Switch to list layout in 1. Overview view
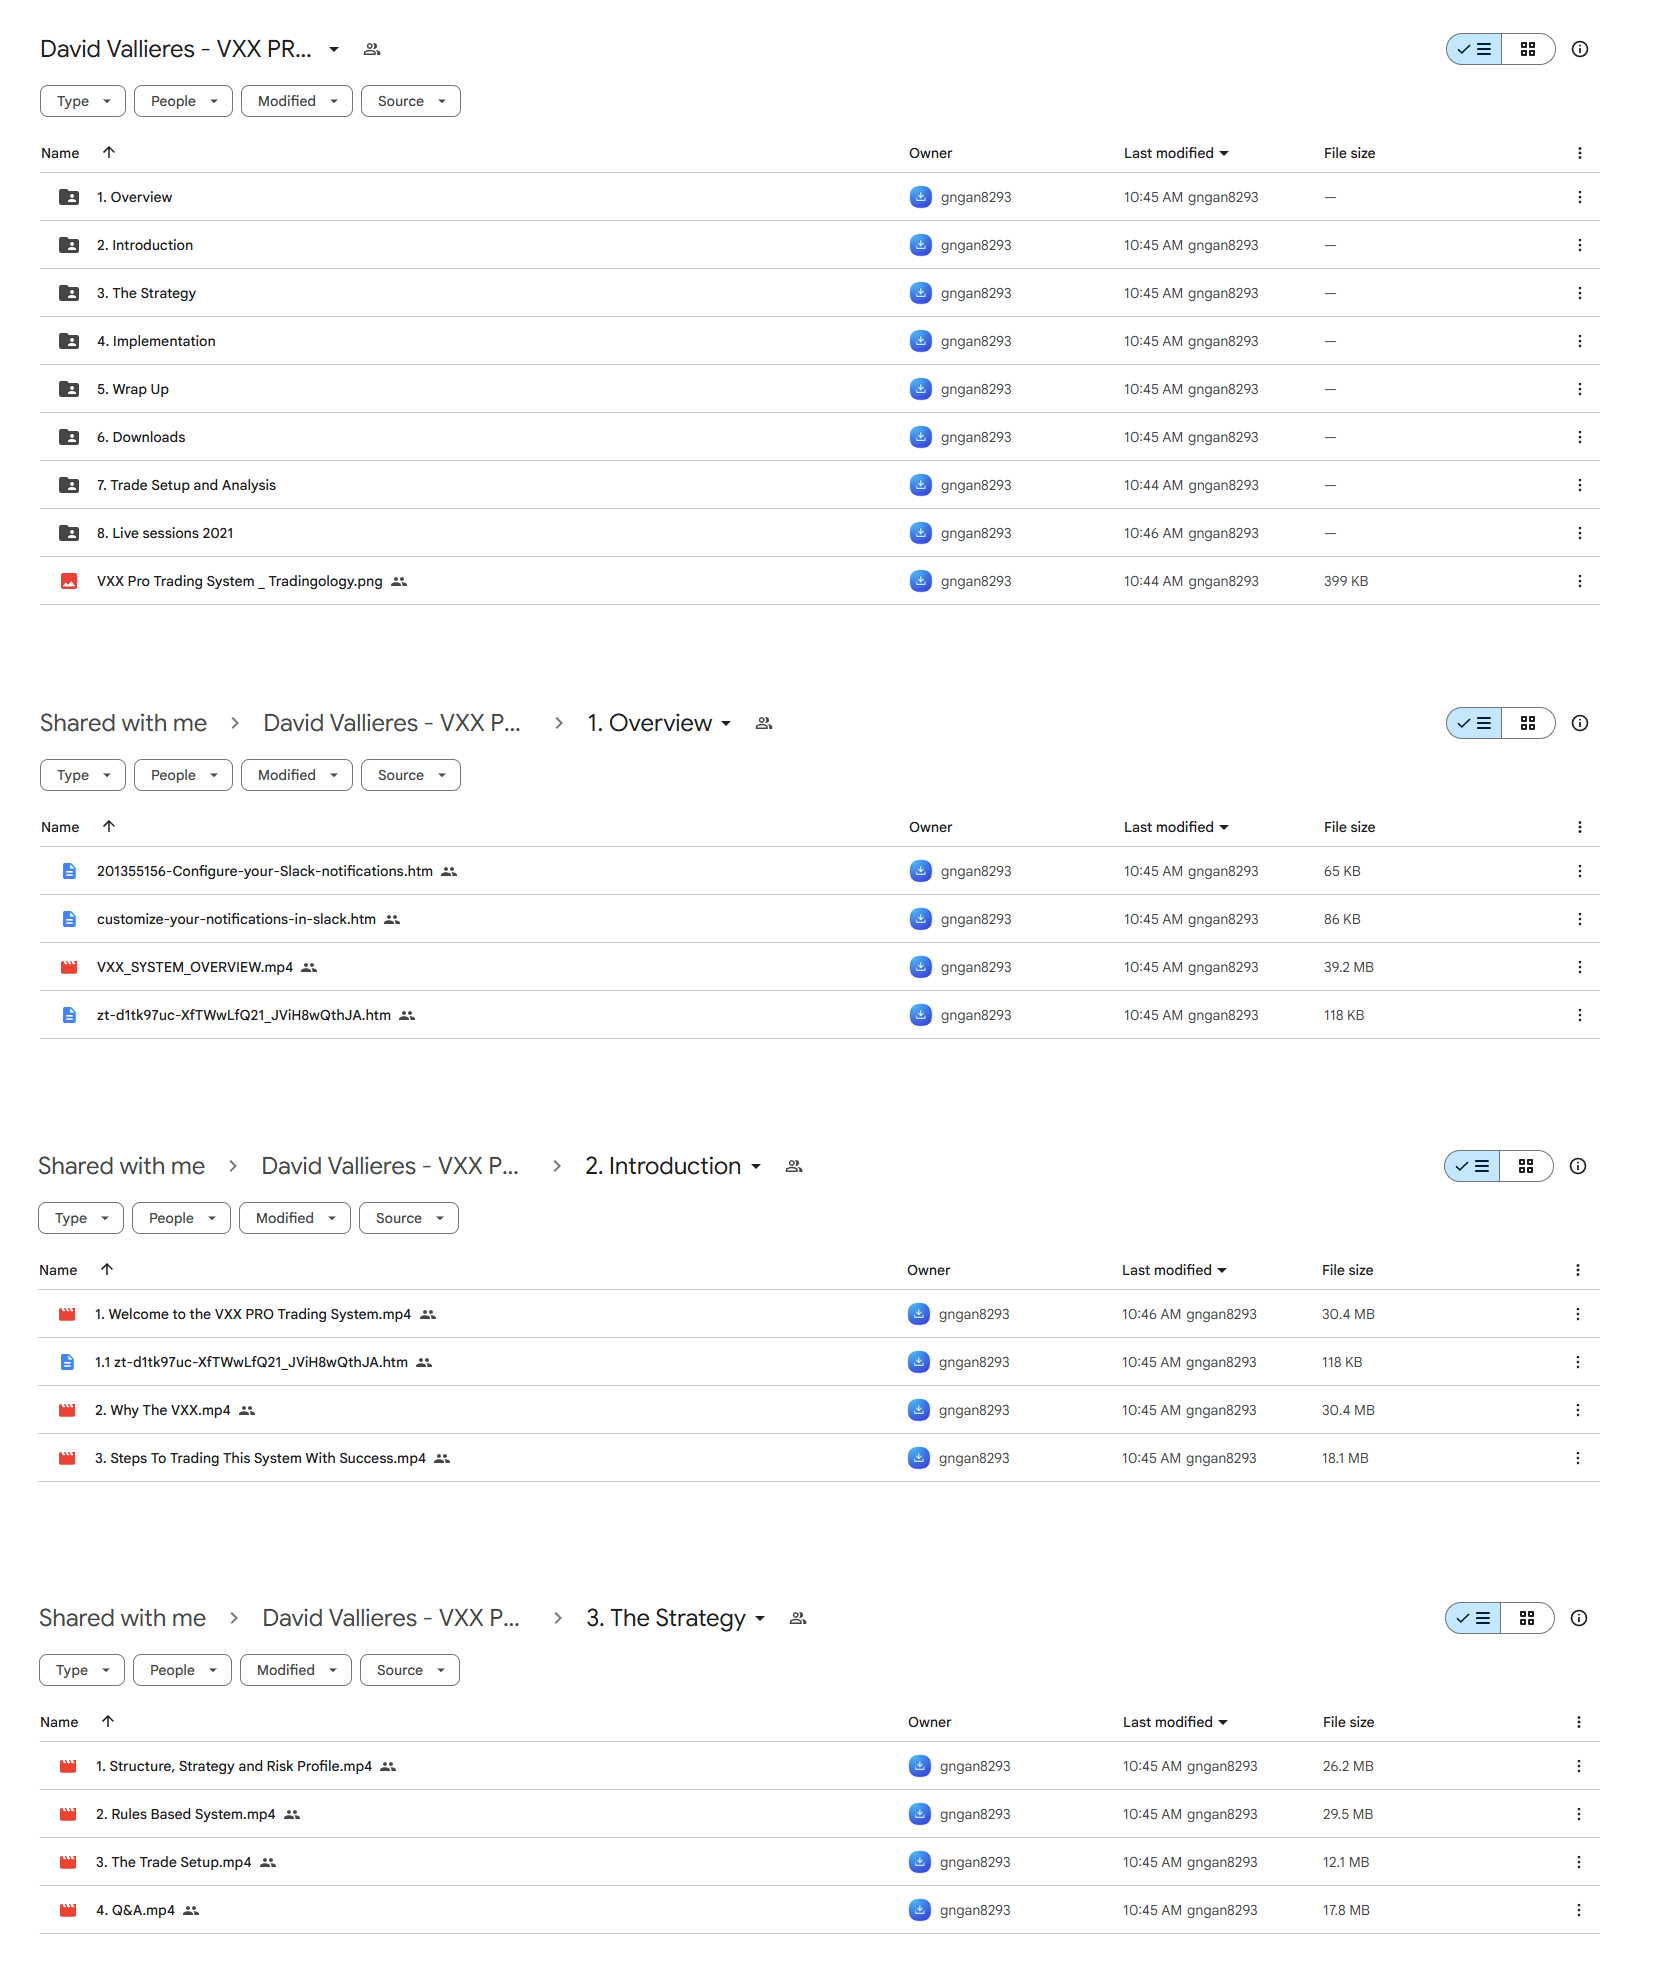The image size is (1656, 1984). [1474, 723]
